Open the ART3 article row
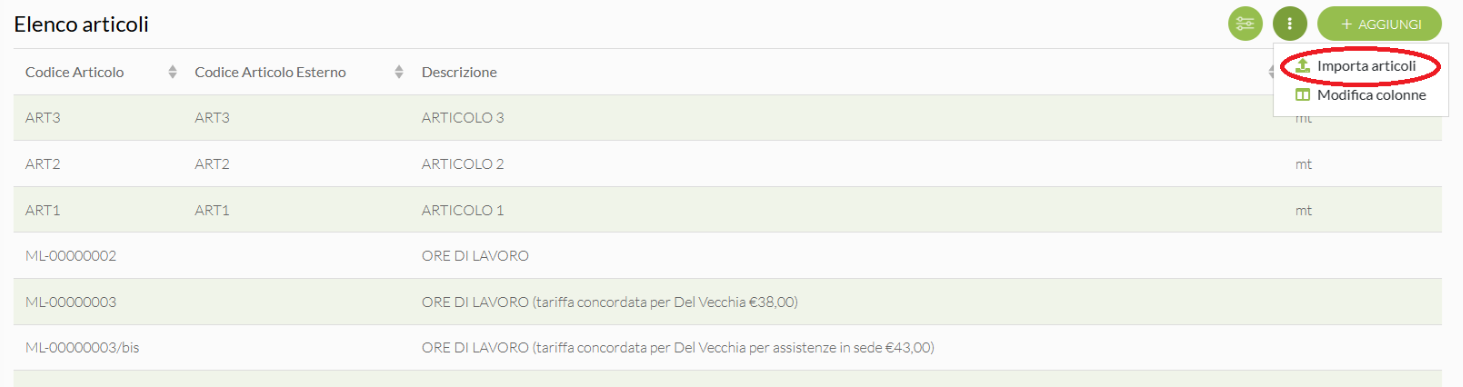Screen dimensions: 1463x387 727,118
